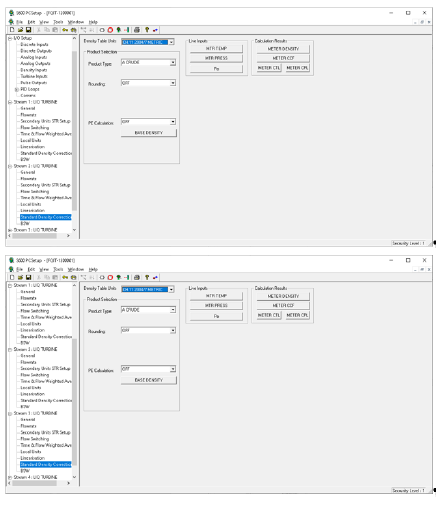Select Comms in upper window tree
Screen dimensions: 439x507
pyautogui.click(x=28, y=96)
